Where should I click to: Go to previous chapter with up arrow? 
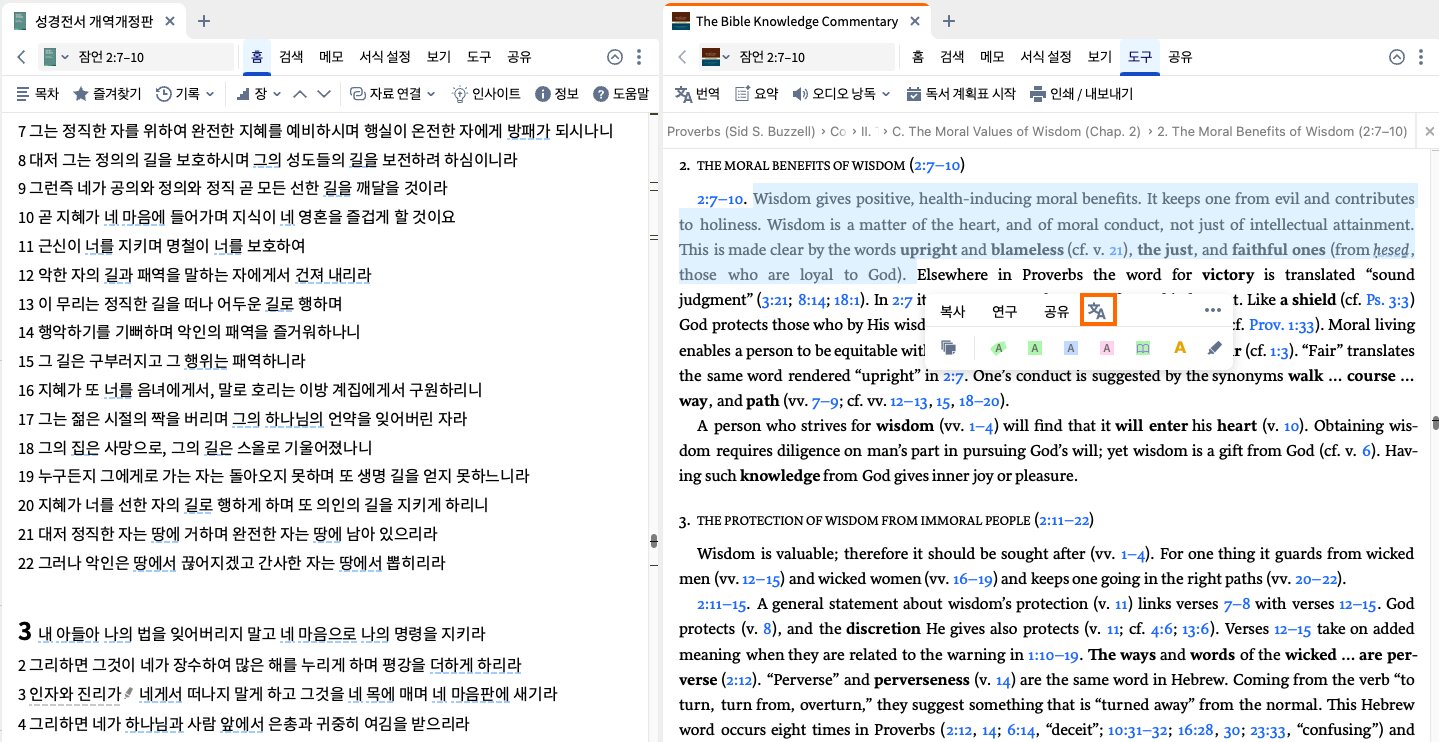point(300,94)
